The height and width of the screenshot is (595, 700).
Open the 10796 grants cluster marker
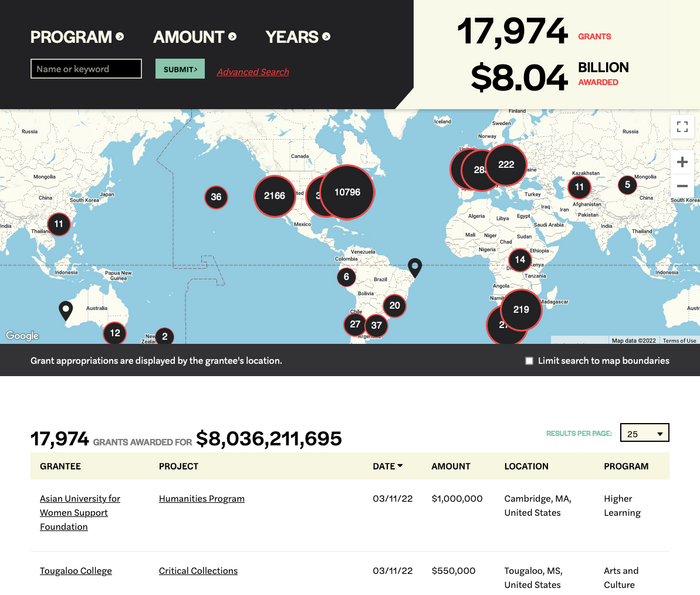pos(347,192)
